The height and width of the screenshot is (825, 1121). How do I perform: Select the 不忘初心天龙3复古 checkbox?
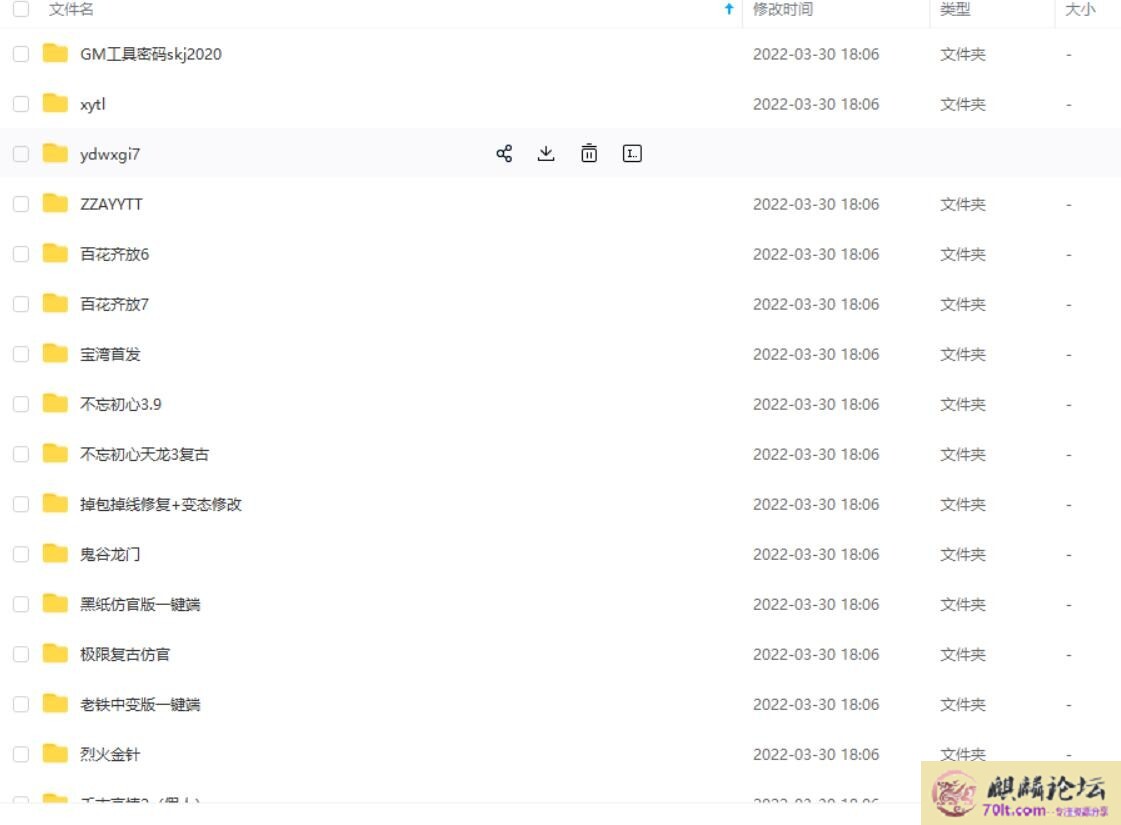(x=21, y=454)
